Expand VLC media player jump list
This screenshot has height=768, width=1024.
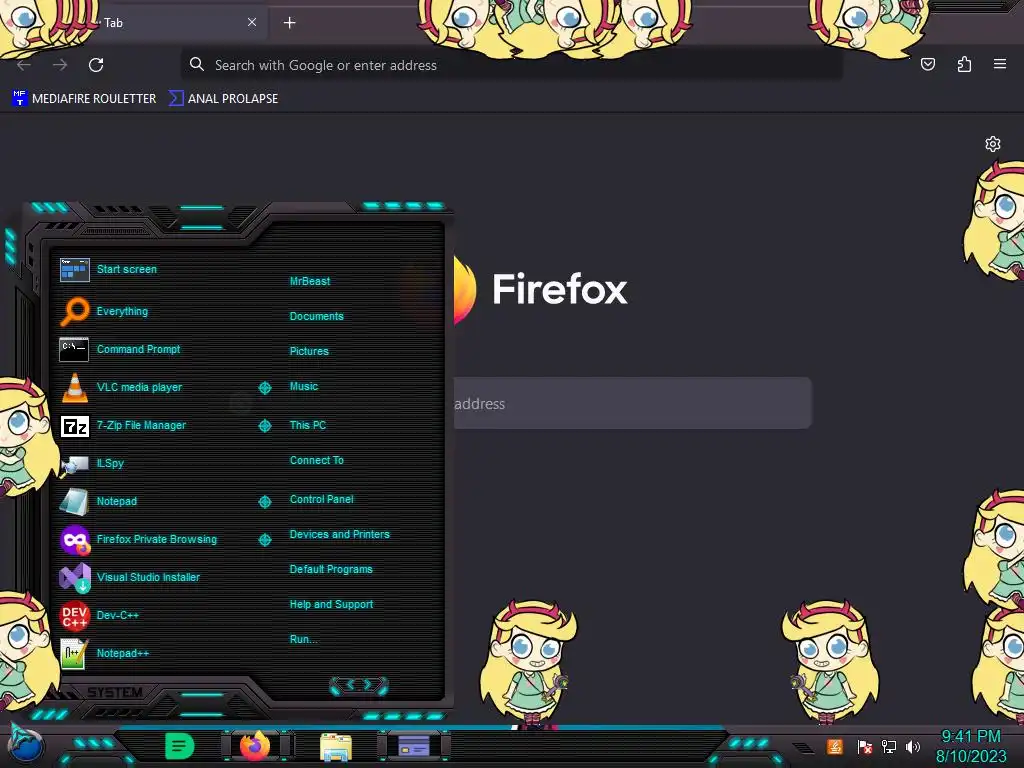tap(264, 388)
